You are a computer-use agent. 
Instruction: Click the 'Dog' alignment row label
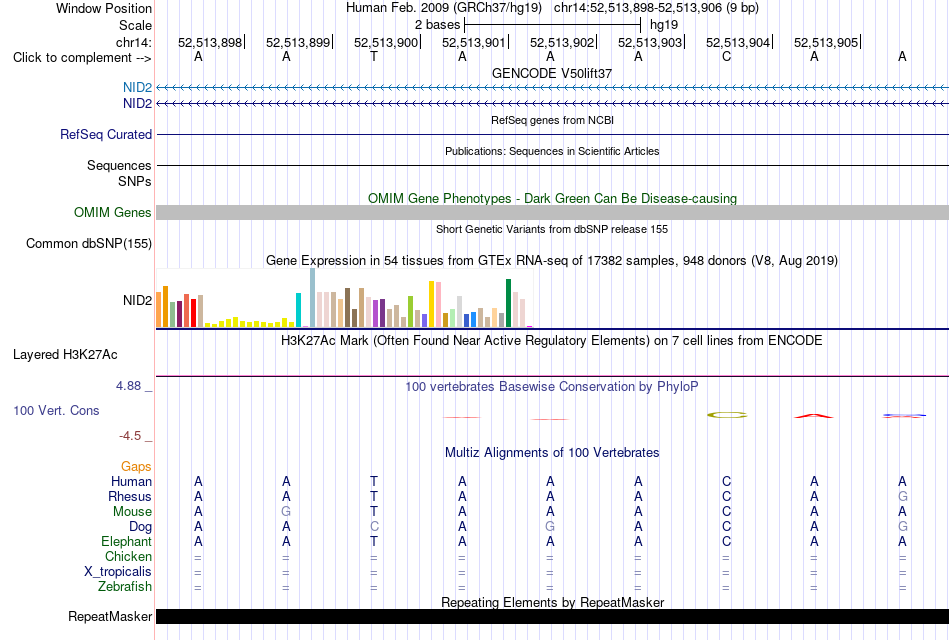pos(140,527)
